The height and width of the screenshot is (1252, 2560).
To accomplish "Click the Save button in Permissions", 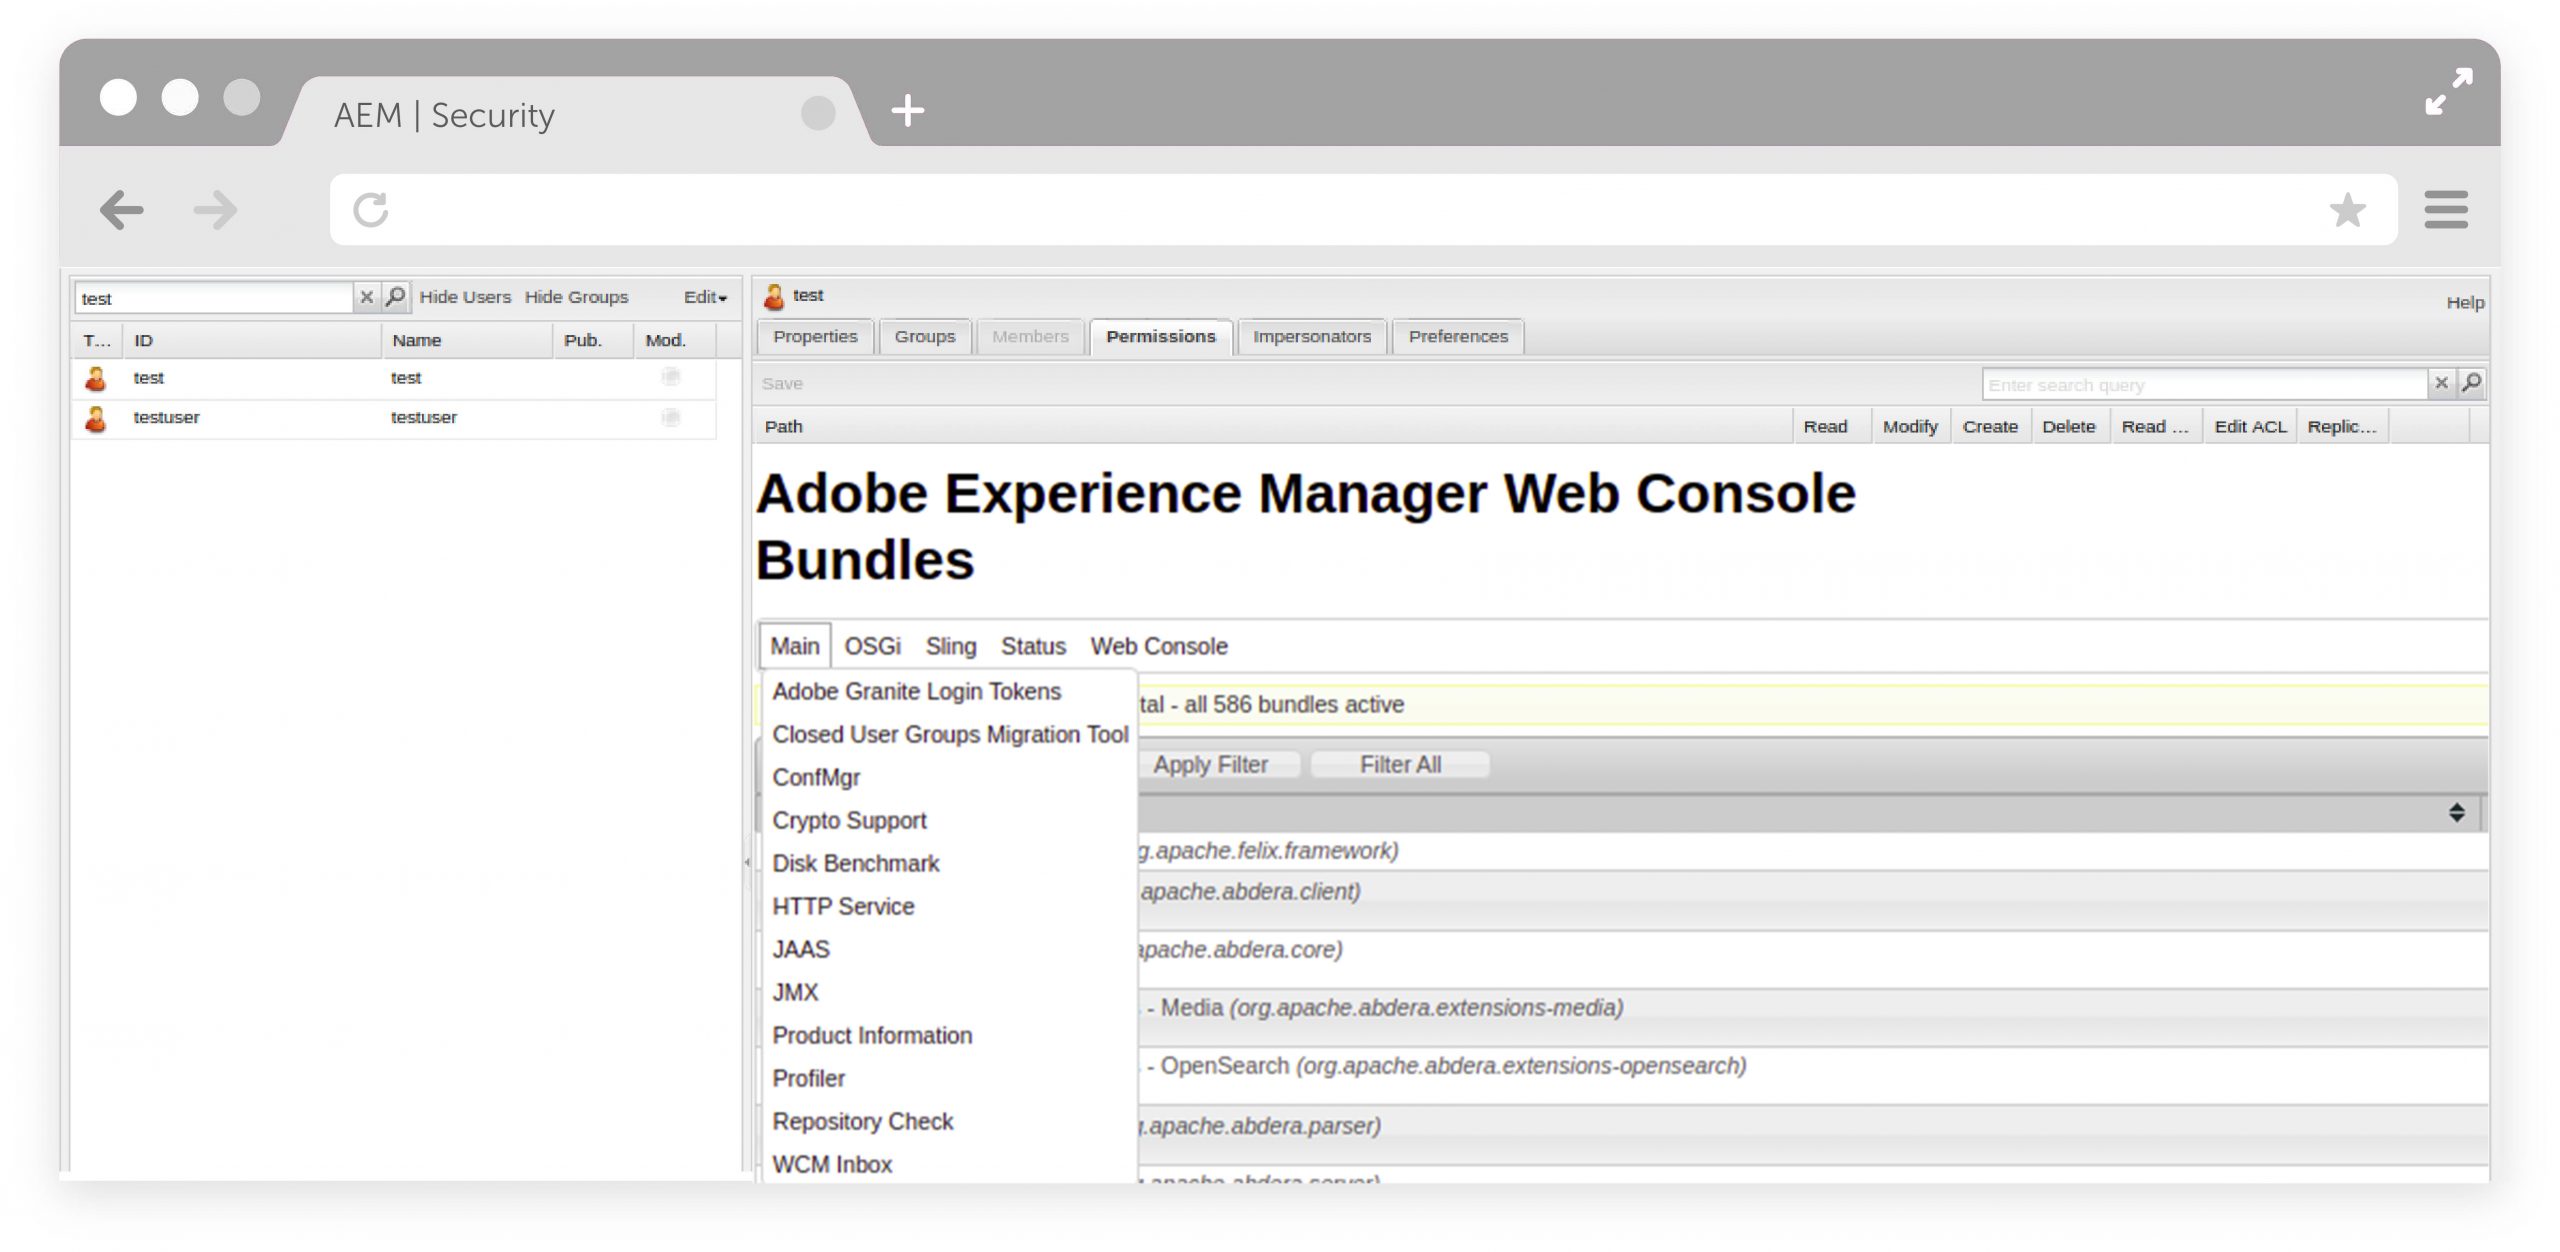I will (782, 384).
